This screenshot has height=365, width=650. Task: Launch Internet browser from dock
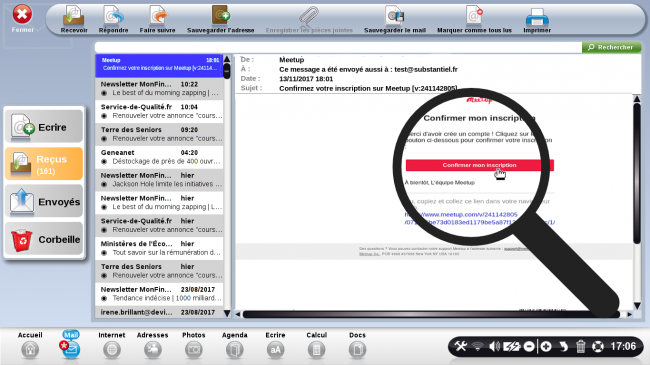point(112,345)
